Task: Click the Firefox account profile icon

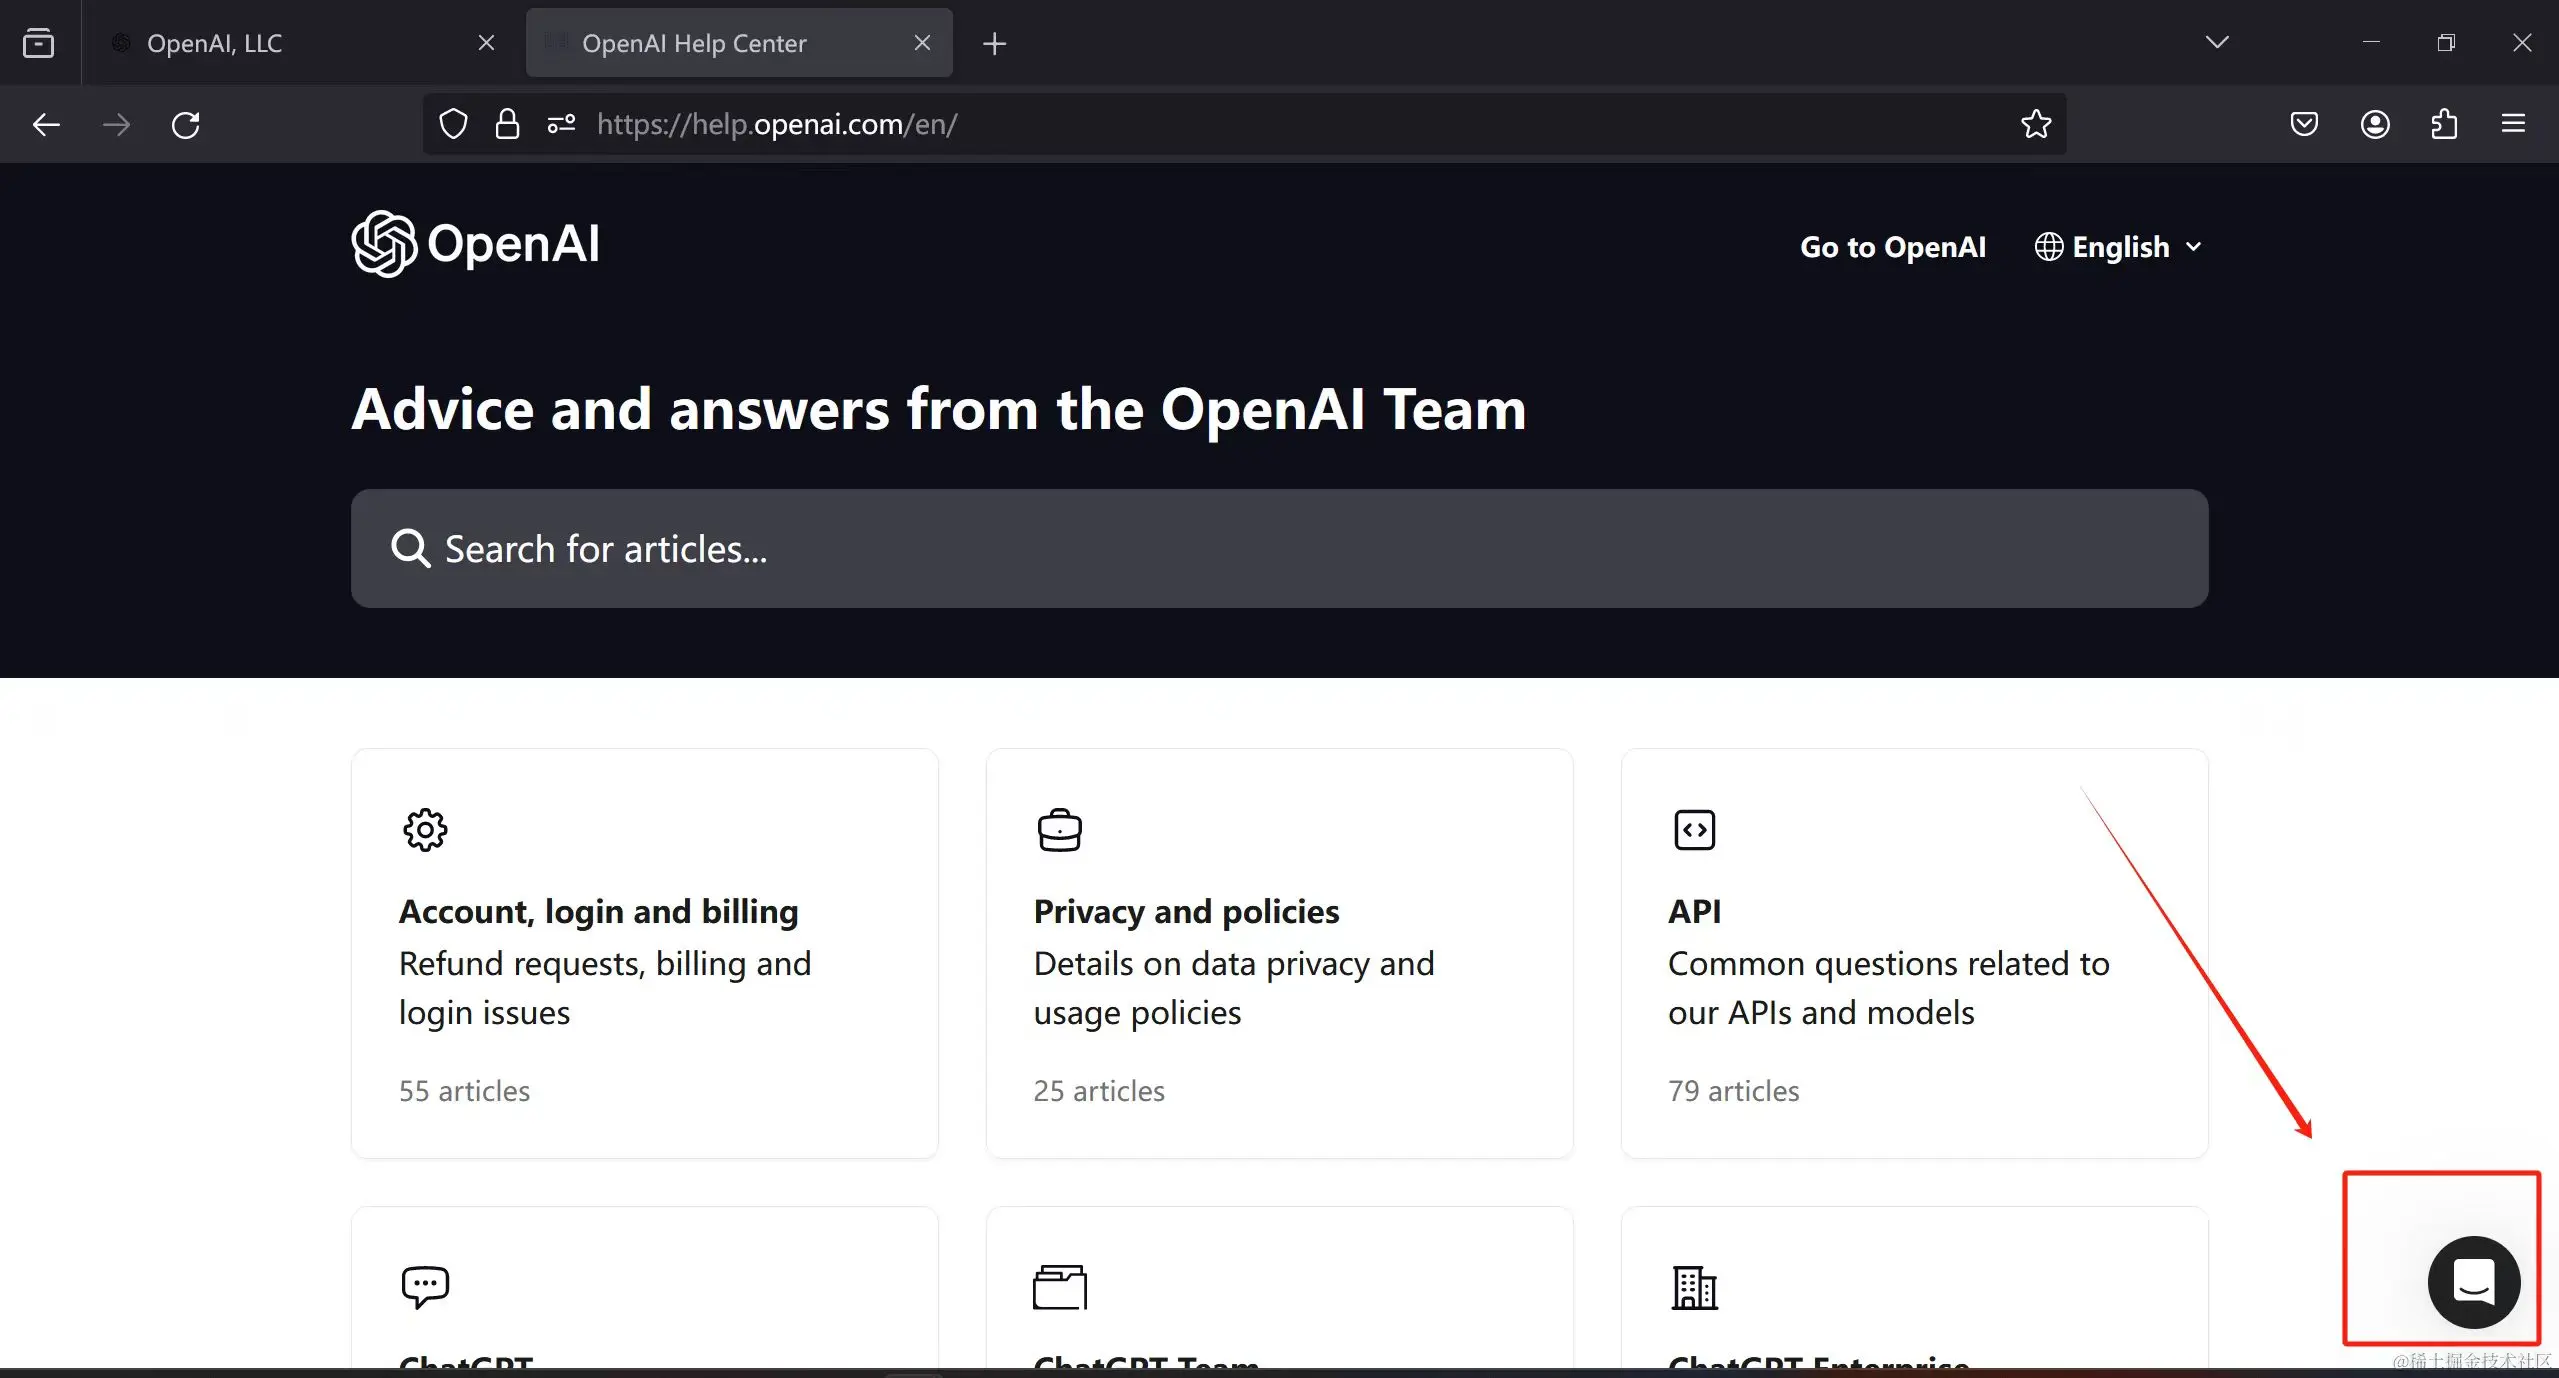Action: tap(2374, 124)
